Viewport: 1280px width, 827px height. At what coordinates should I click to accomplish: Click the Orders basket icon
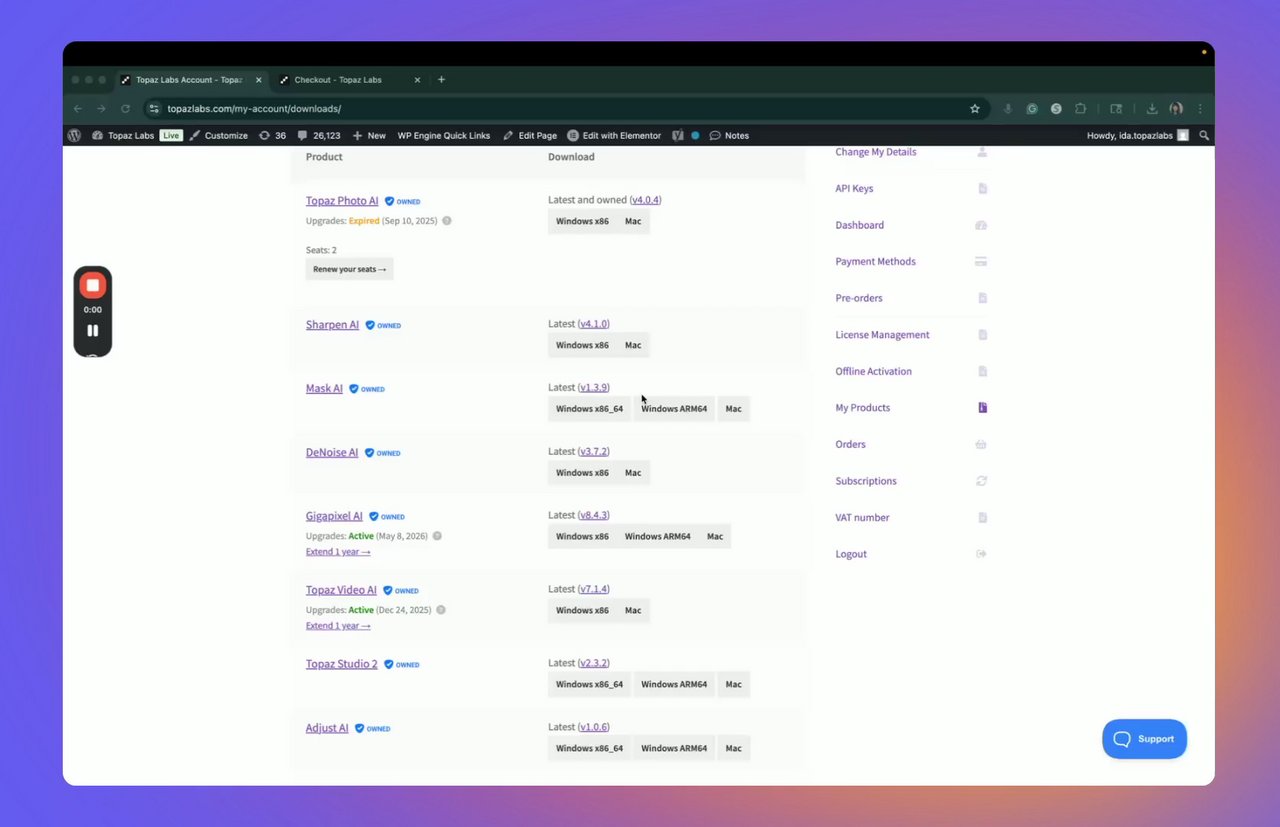click(981, 444)
